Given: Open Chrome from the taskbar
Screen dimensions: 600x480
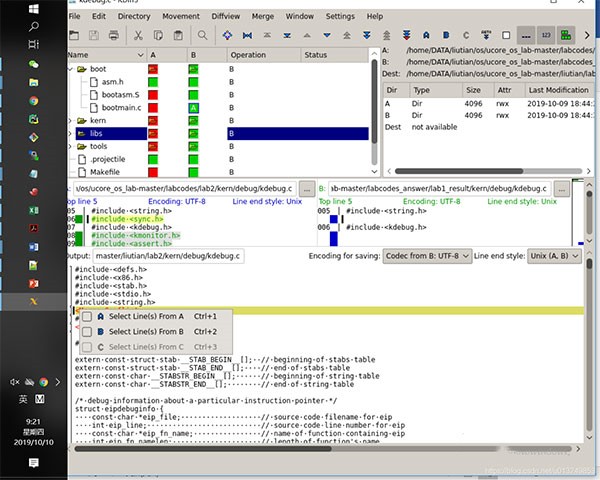Looking at the screenshot, I should coord(34,101).
